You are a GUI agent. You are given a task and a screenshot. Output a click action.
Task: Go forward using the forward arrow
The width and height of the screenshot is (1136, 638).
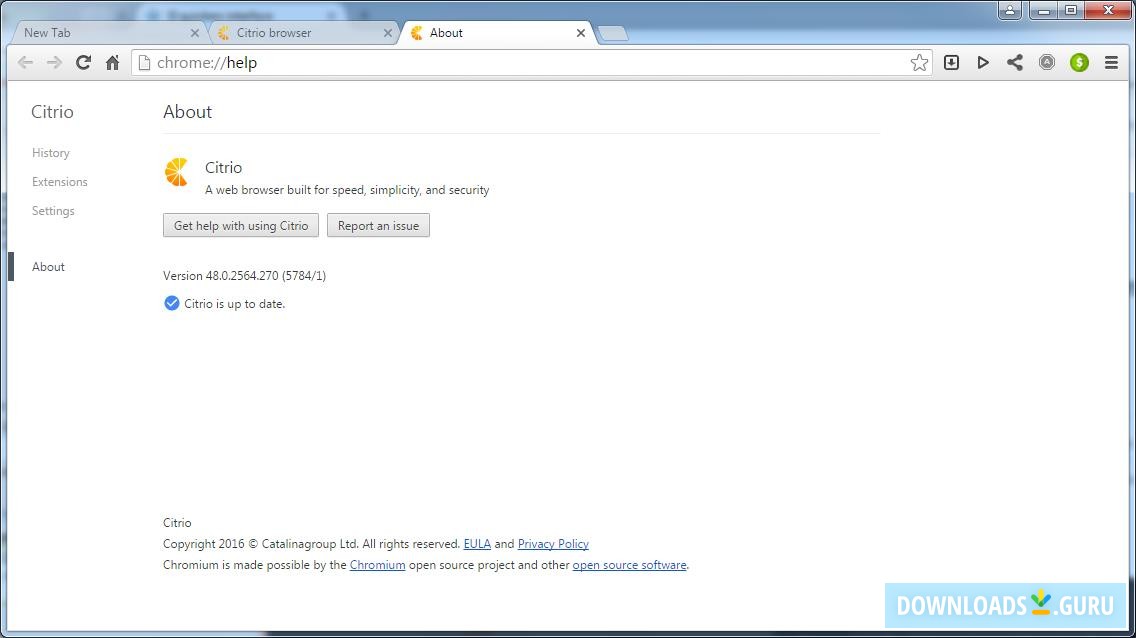54,63
